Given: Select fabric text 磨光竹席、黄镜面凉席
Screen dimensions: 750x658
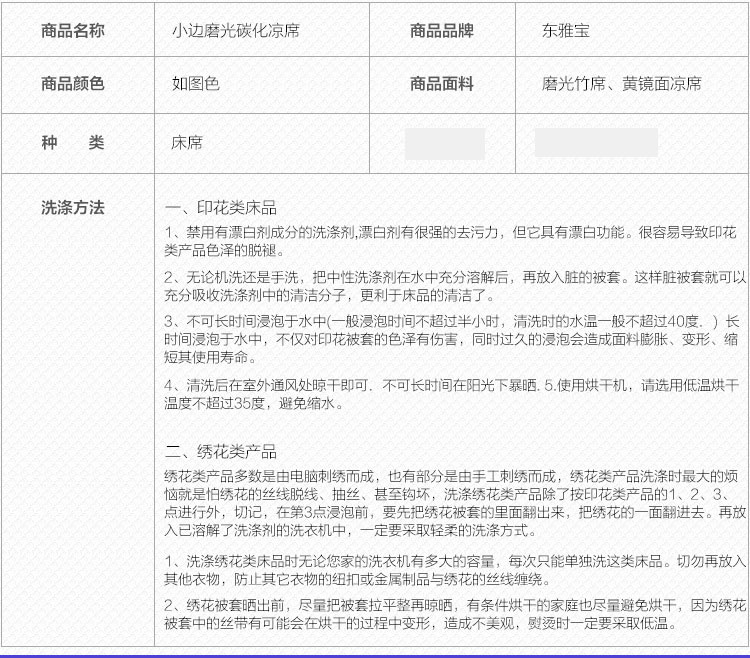Looking at the screenshot, I should point(621,84).
